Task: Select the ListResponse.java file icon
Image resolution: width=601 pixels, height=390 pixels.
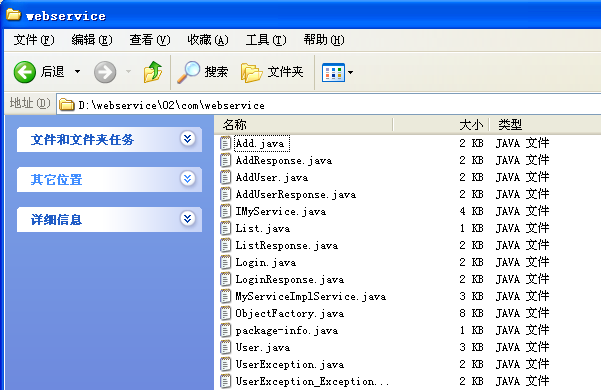Action: click(225, 245)
